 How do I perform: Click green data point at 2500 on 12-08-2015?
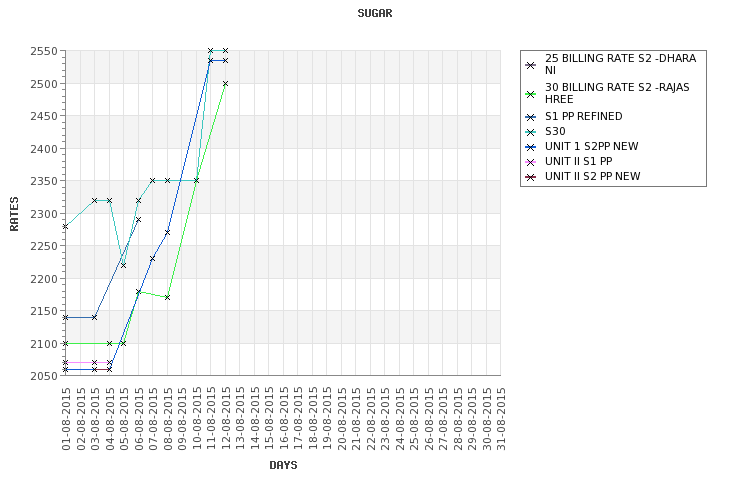coord(225,84)
